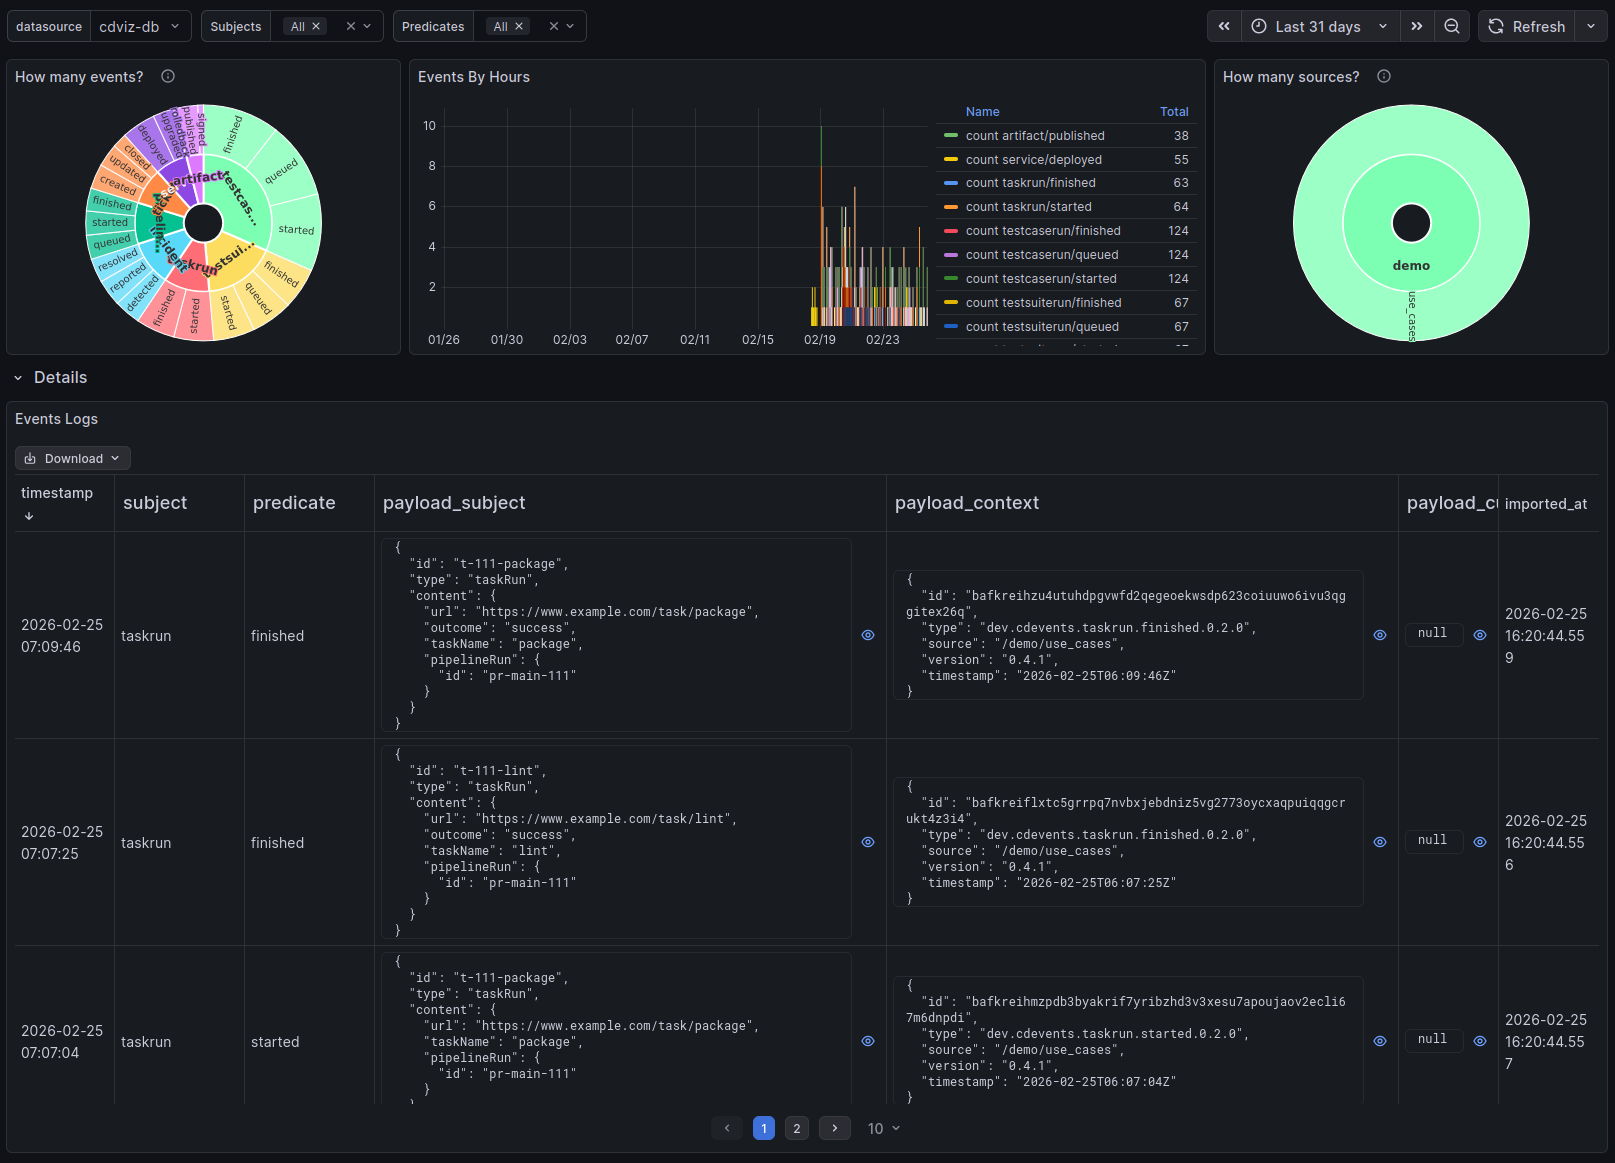
Task: Remove the All tag in Subjects filter
Action: [316, 27]
